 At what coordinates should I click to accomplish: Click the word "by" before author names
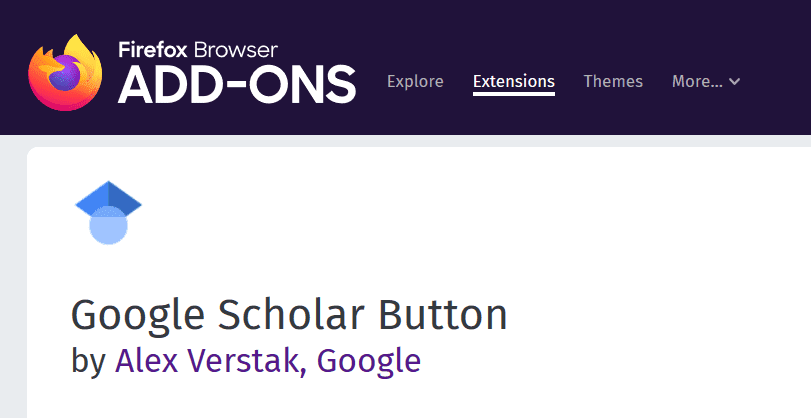click(89, 362)
